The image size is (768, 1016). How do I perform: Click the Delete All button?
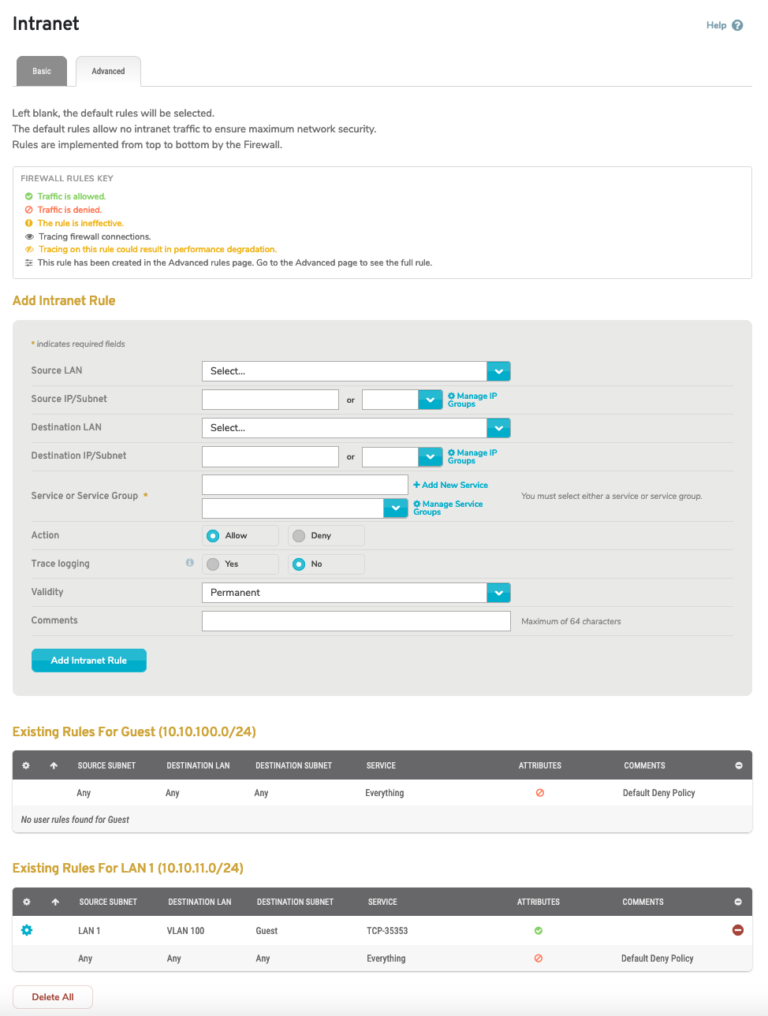click(x=52, y=996)
